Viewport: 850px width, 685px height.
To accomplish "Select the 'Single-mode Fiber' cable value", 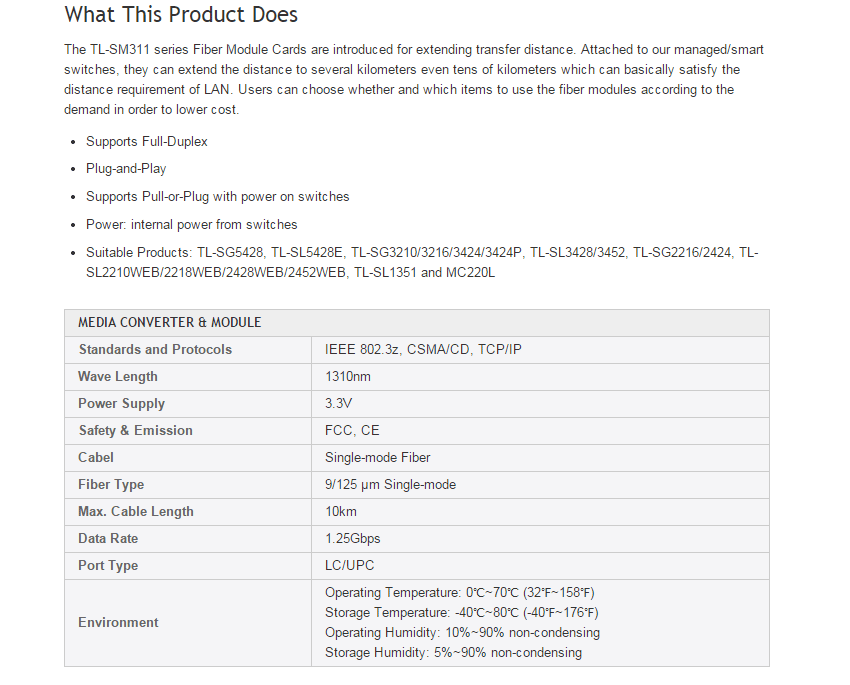I will (377, 458).
